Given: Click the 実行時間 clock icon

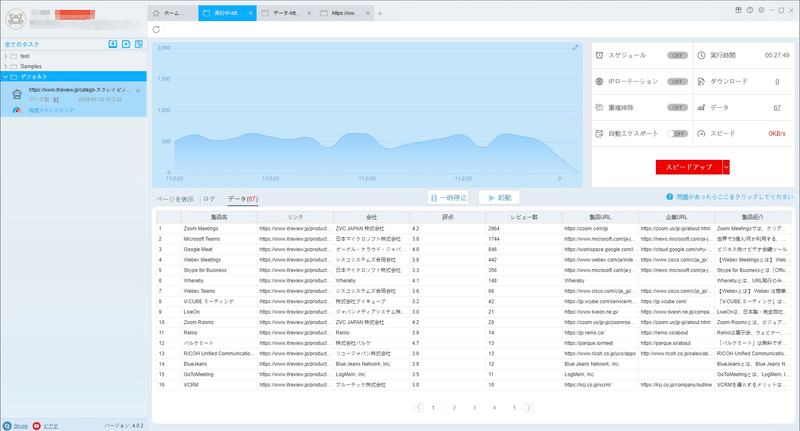Looking at the screenshot, I should pyautogui.click(x=702, y=55).
